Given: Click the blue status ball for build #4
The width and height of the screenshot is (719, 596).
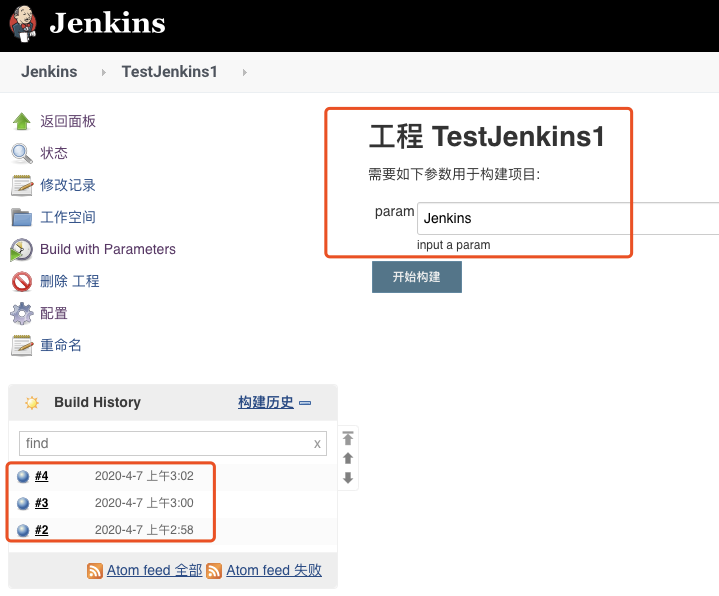Looking at the screenshot, I should 23,477.
